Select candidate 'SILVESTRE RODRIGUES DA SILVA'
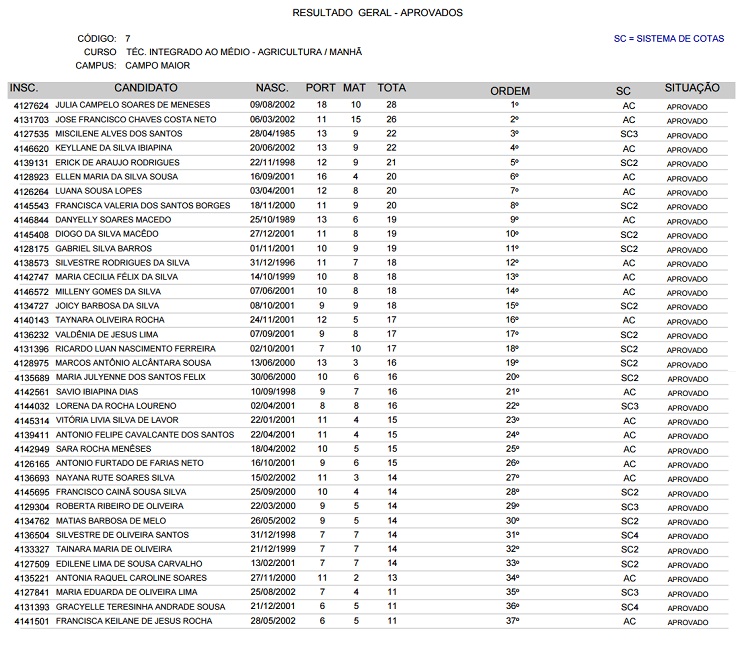748x656 pixels. click(122, 262)
